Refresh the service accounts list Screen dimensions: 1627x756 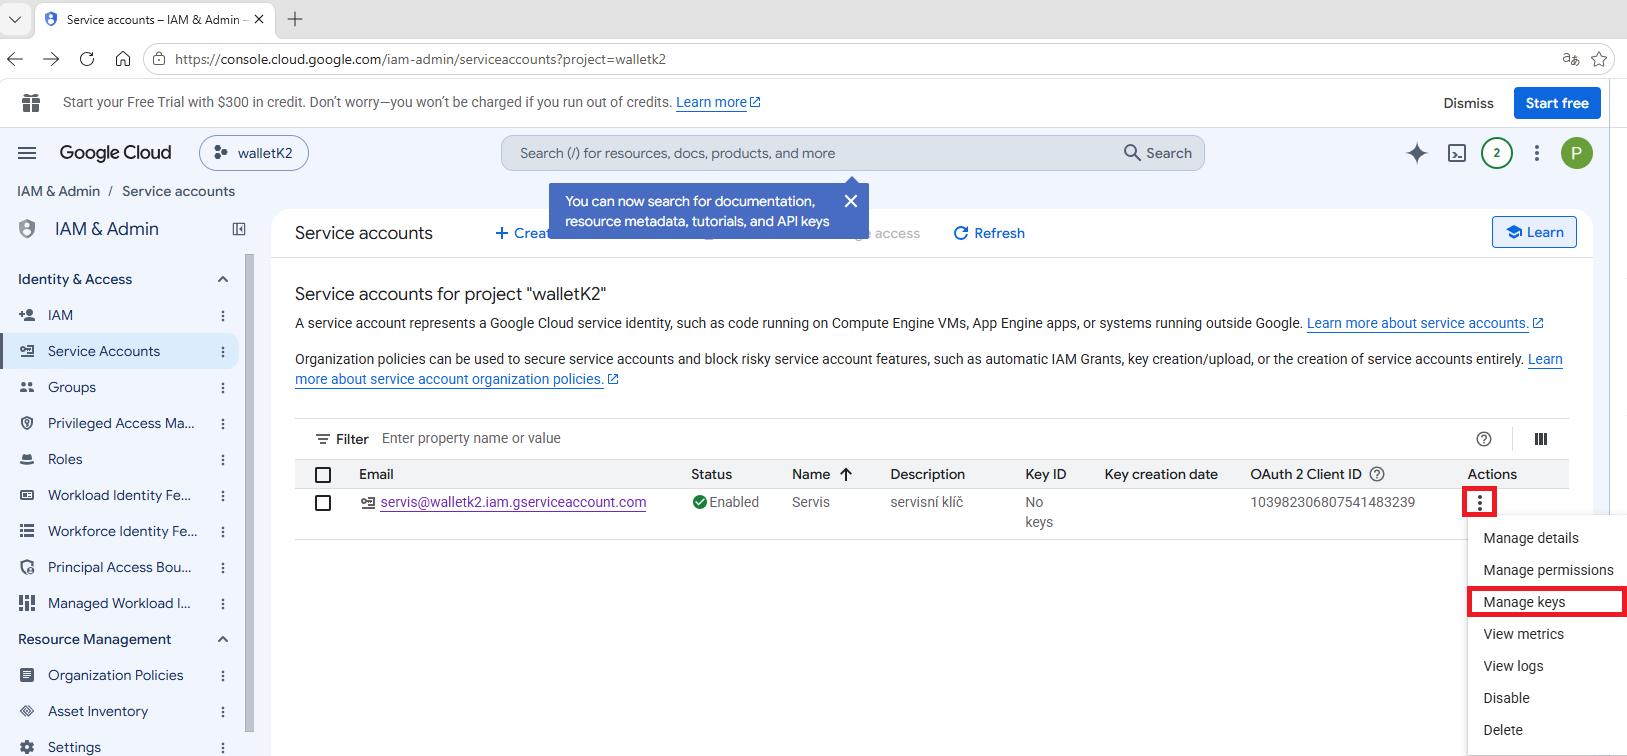[x=989, y=233]
